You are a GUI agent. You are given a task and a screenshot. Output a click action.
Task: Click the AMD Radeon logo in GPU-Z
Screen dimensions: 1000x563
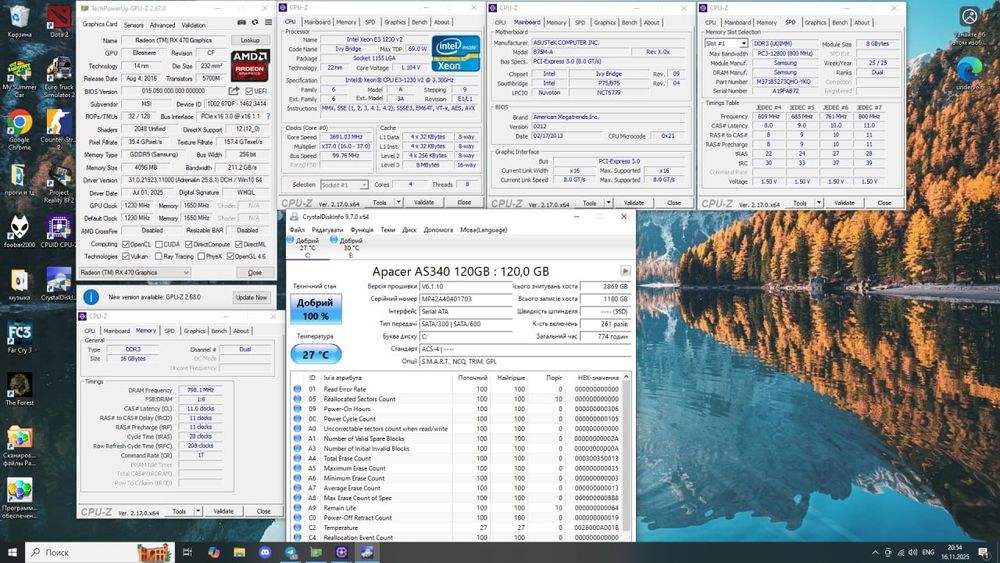click(250, 66)
